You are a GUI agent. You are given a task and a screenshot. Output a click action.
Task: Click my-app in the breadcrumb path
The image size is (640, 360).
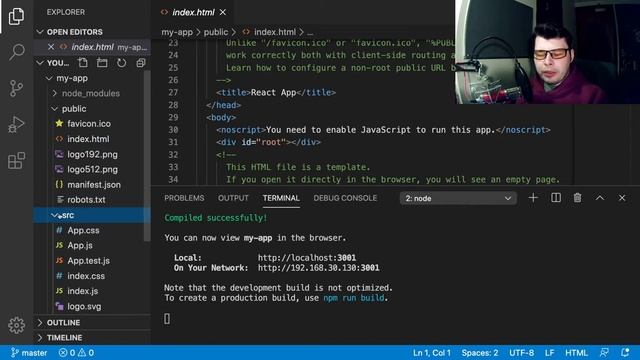pos(177,32)
